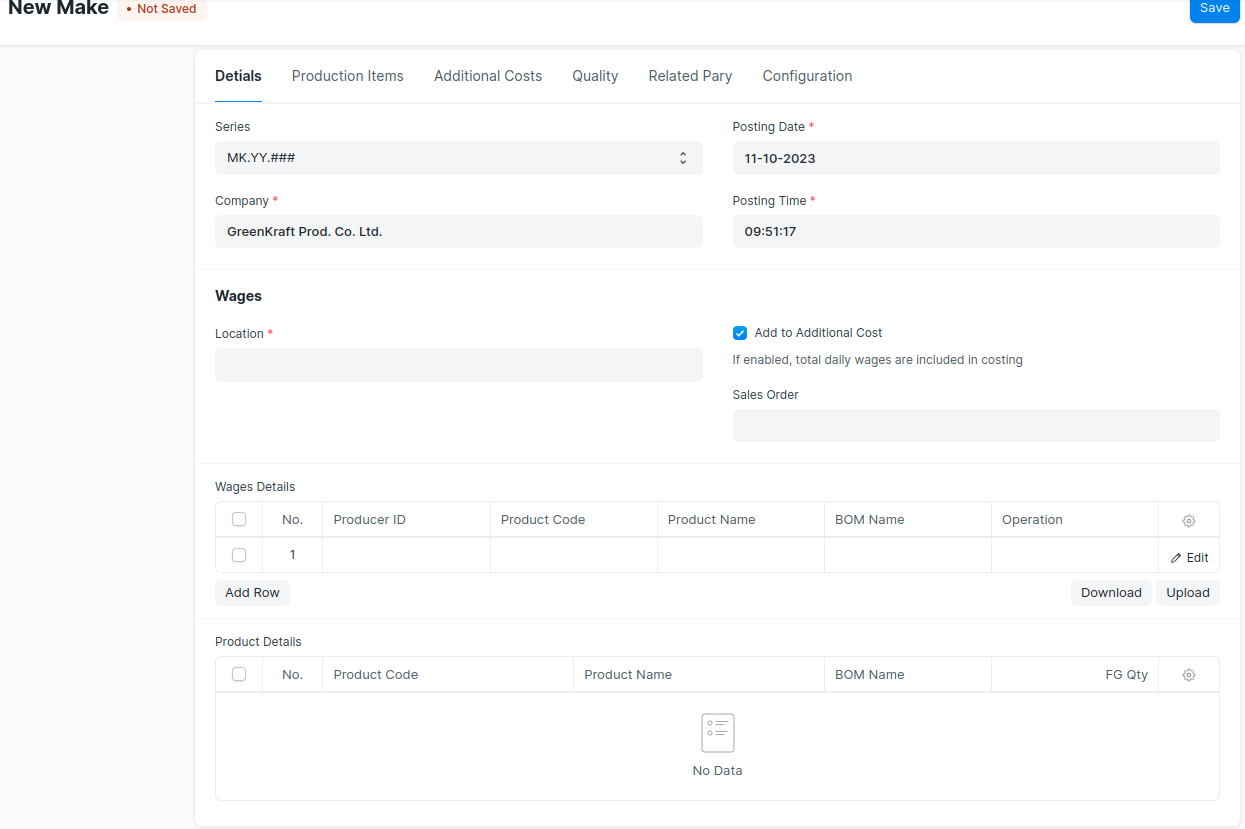This screenshot has height=829, width=1245.
Task: Click the No Data placeholder icon
Action: point(717,733)
